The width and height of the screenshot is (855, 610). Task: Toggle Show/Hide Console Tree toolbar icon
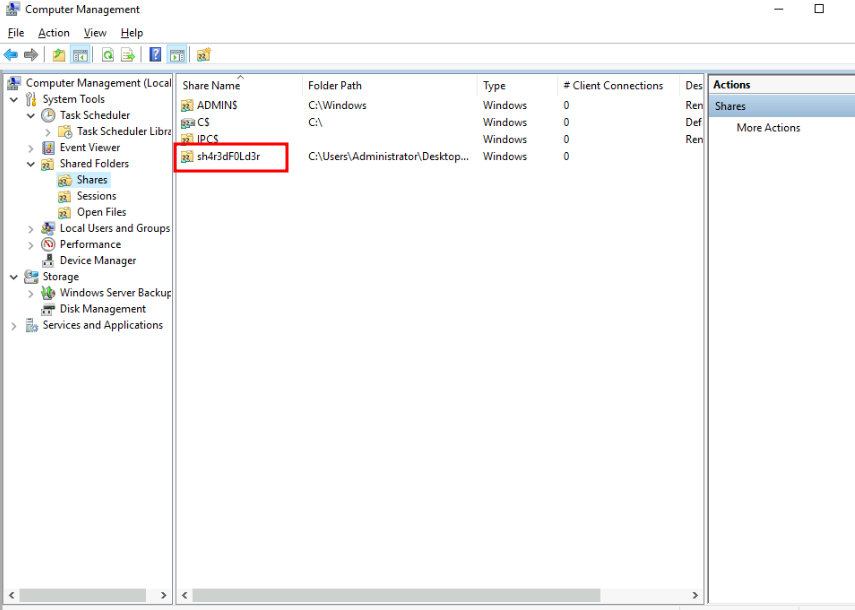pos(80,55)
